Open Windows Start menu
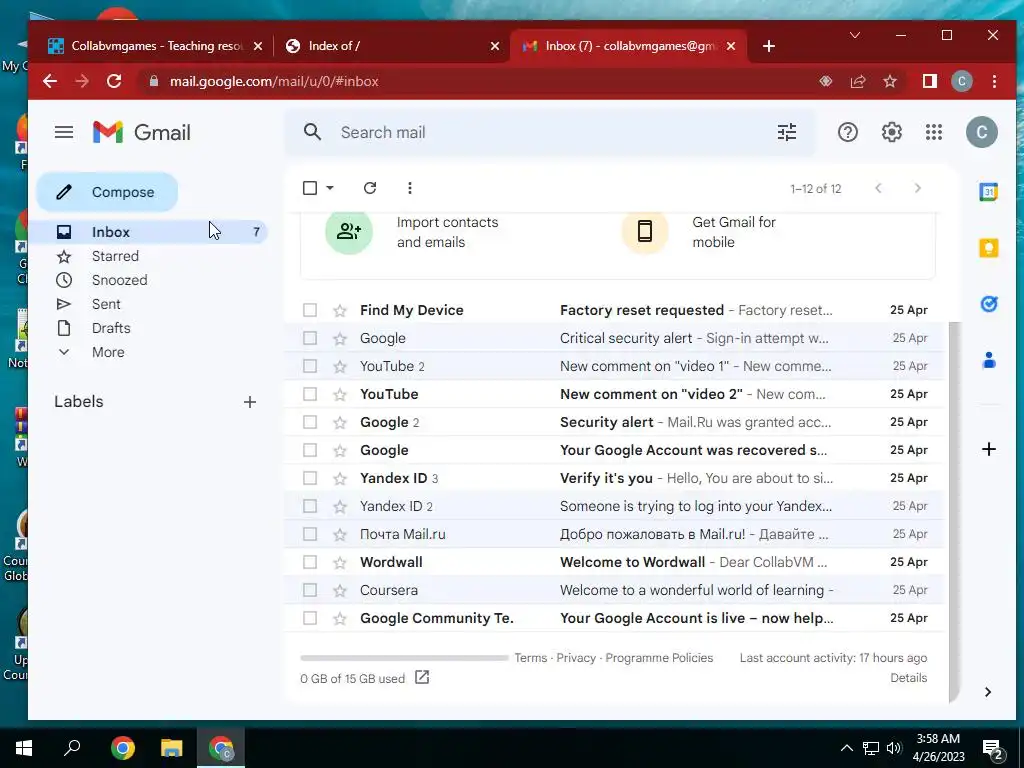Image resolution: width=1024 pixels, height=768 pixels. click(x=24, y=748)
